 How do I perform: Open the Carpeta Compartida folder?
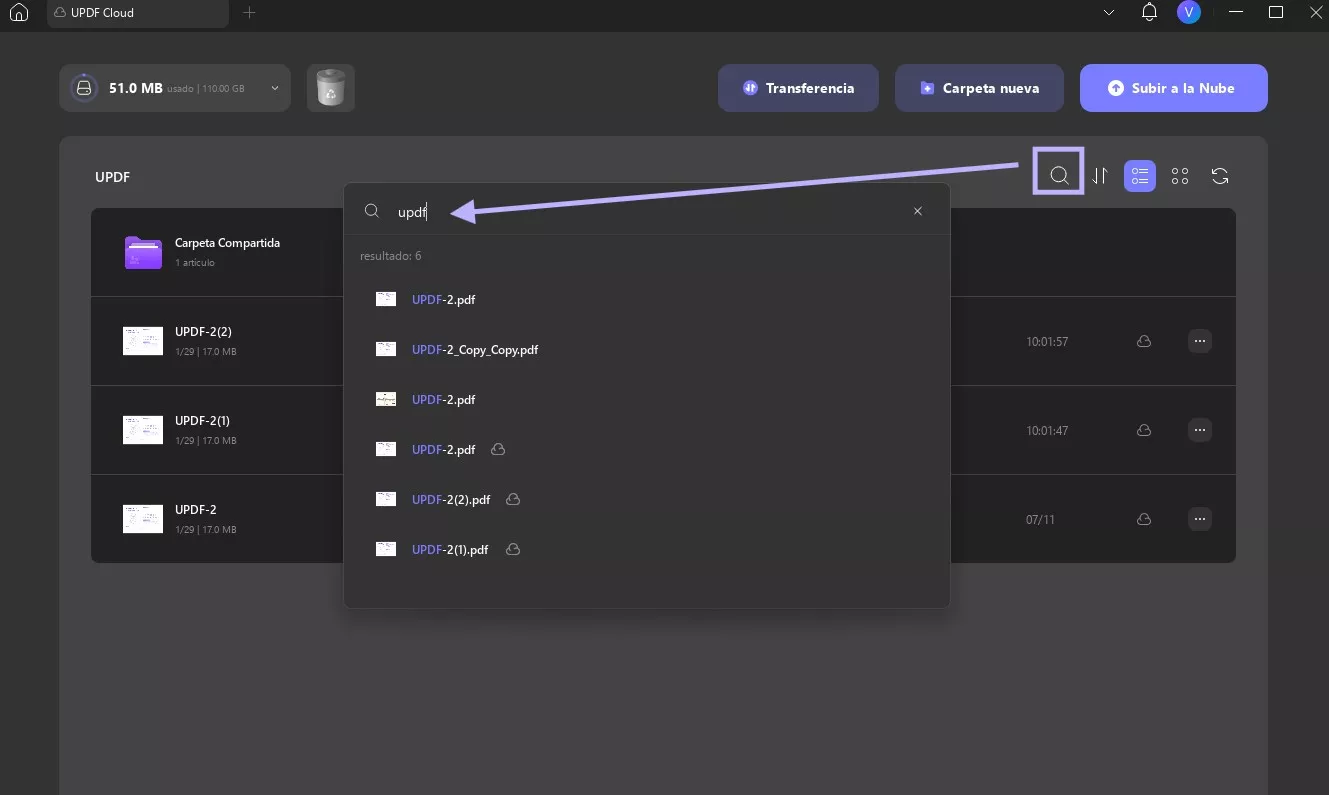(x=227, y=243)
